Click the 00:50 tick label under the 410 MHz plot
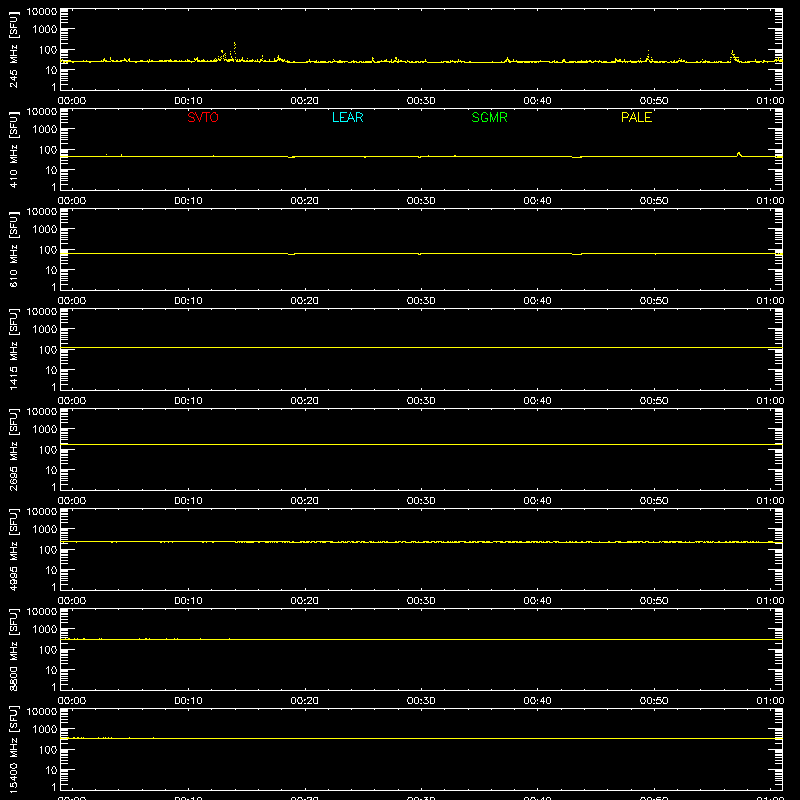800x800 pixels. (x=654, y=201)
